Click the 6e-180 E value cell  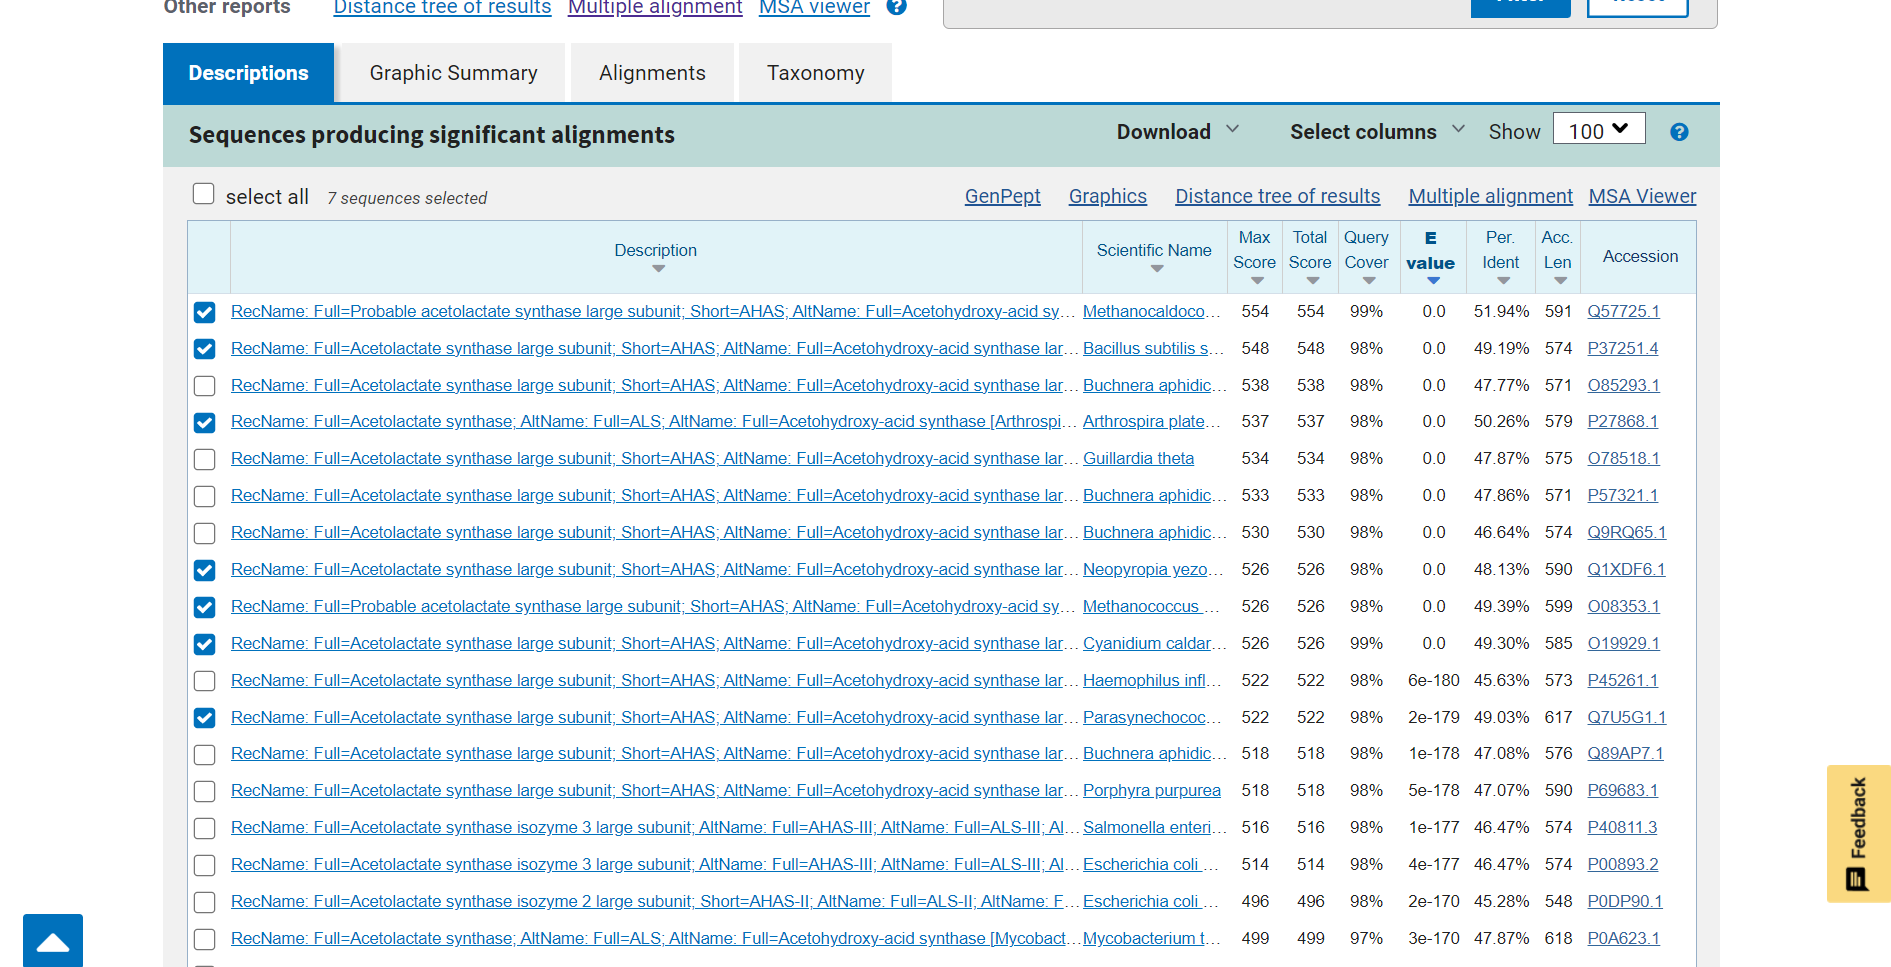tap(1433, 681)
